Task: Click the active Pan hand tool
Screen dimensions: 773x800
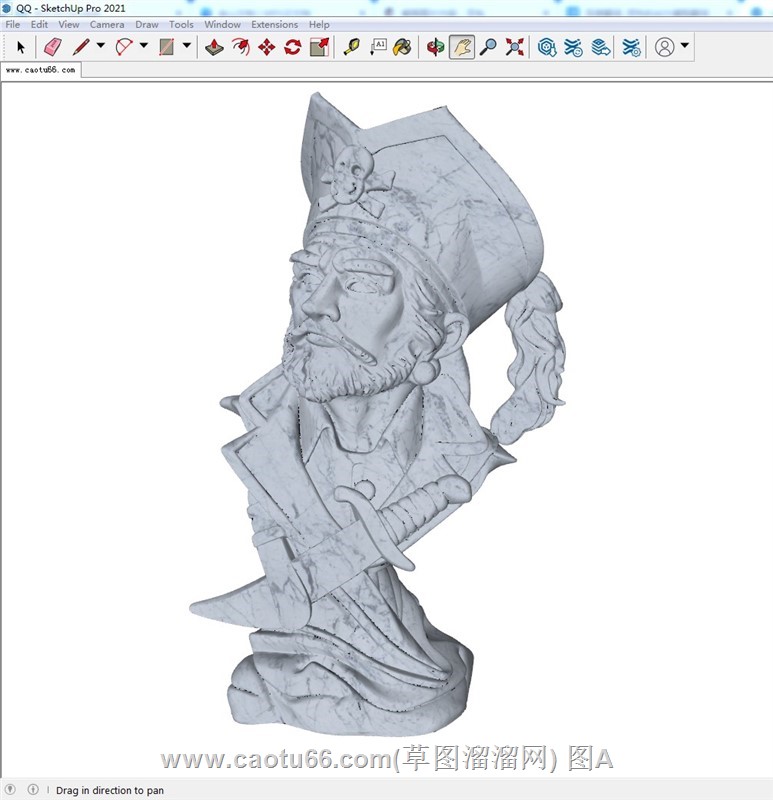Action: 462,47
